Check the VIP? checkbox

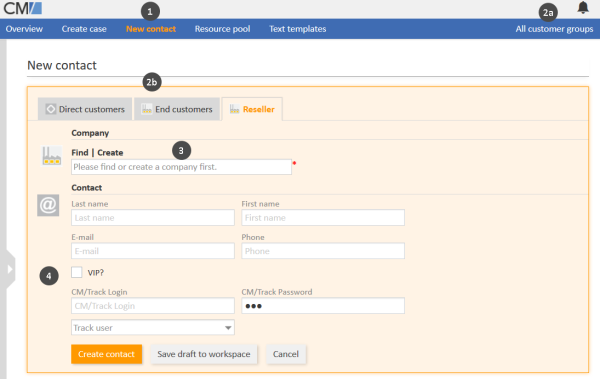click(77, 272)
